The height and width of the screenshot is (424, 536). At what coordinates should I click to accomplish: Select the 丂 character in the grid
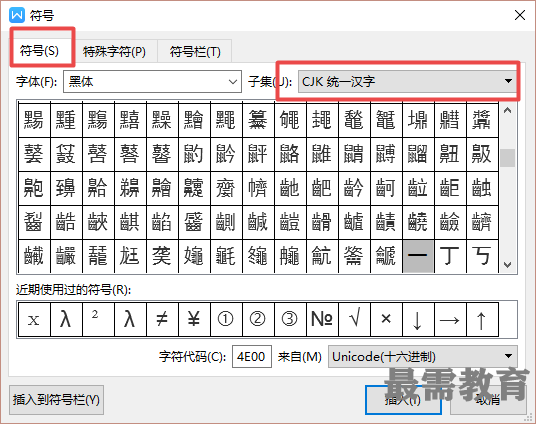(x=482, y=256)
